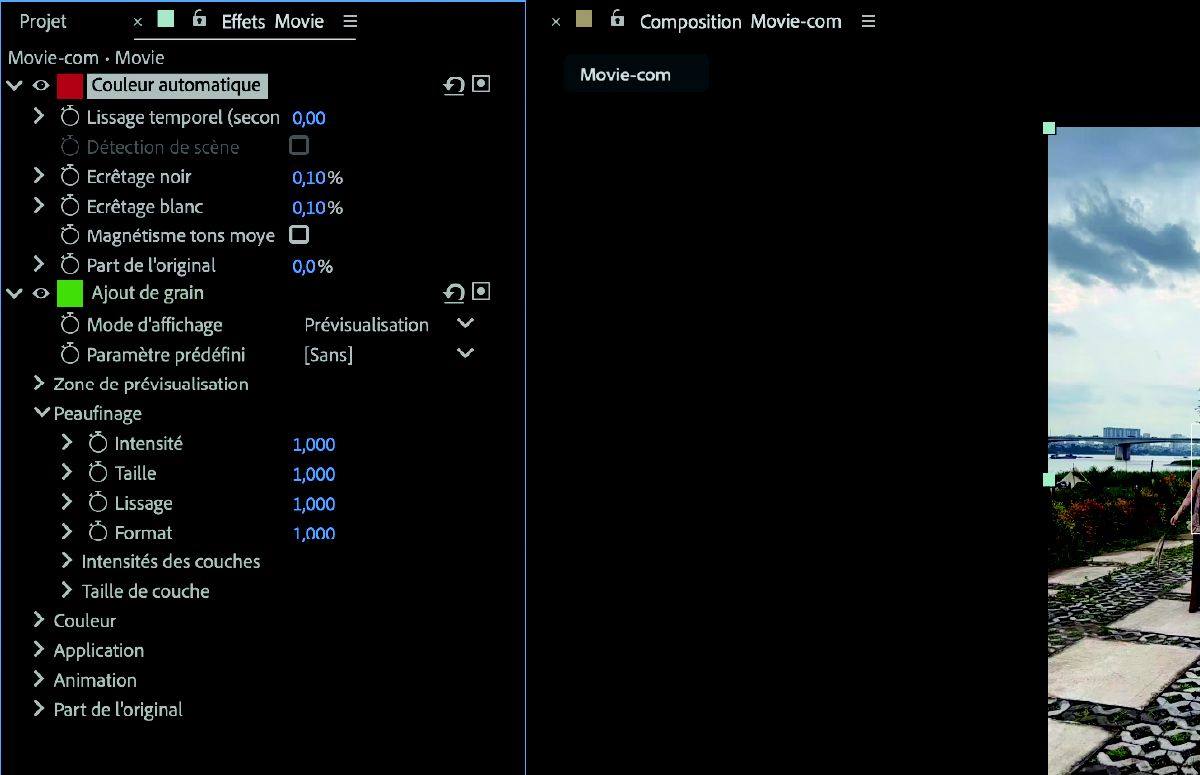
Task: Toggle stopwatch for Format
Action: click(x=98, y=533)
